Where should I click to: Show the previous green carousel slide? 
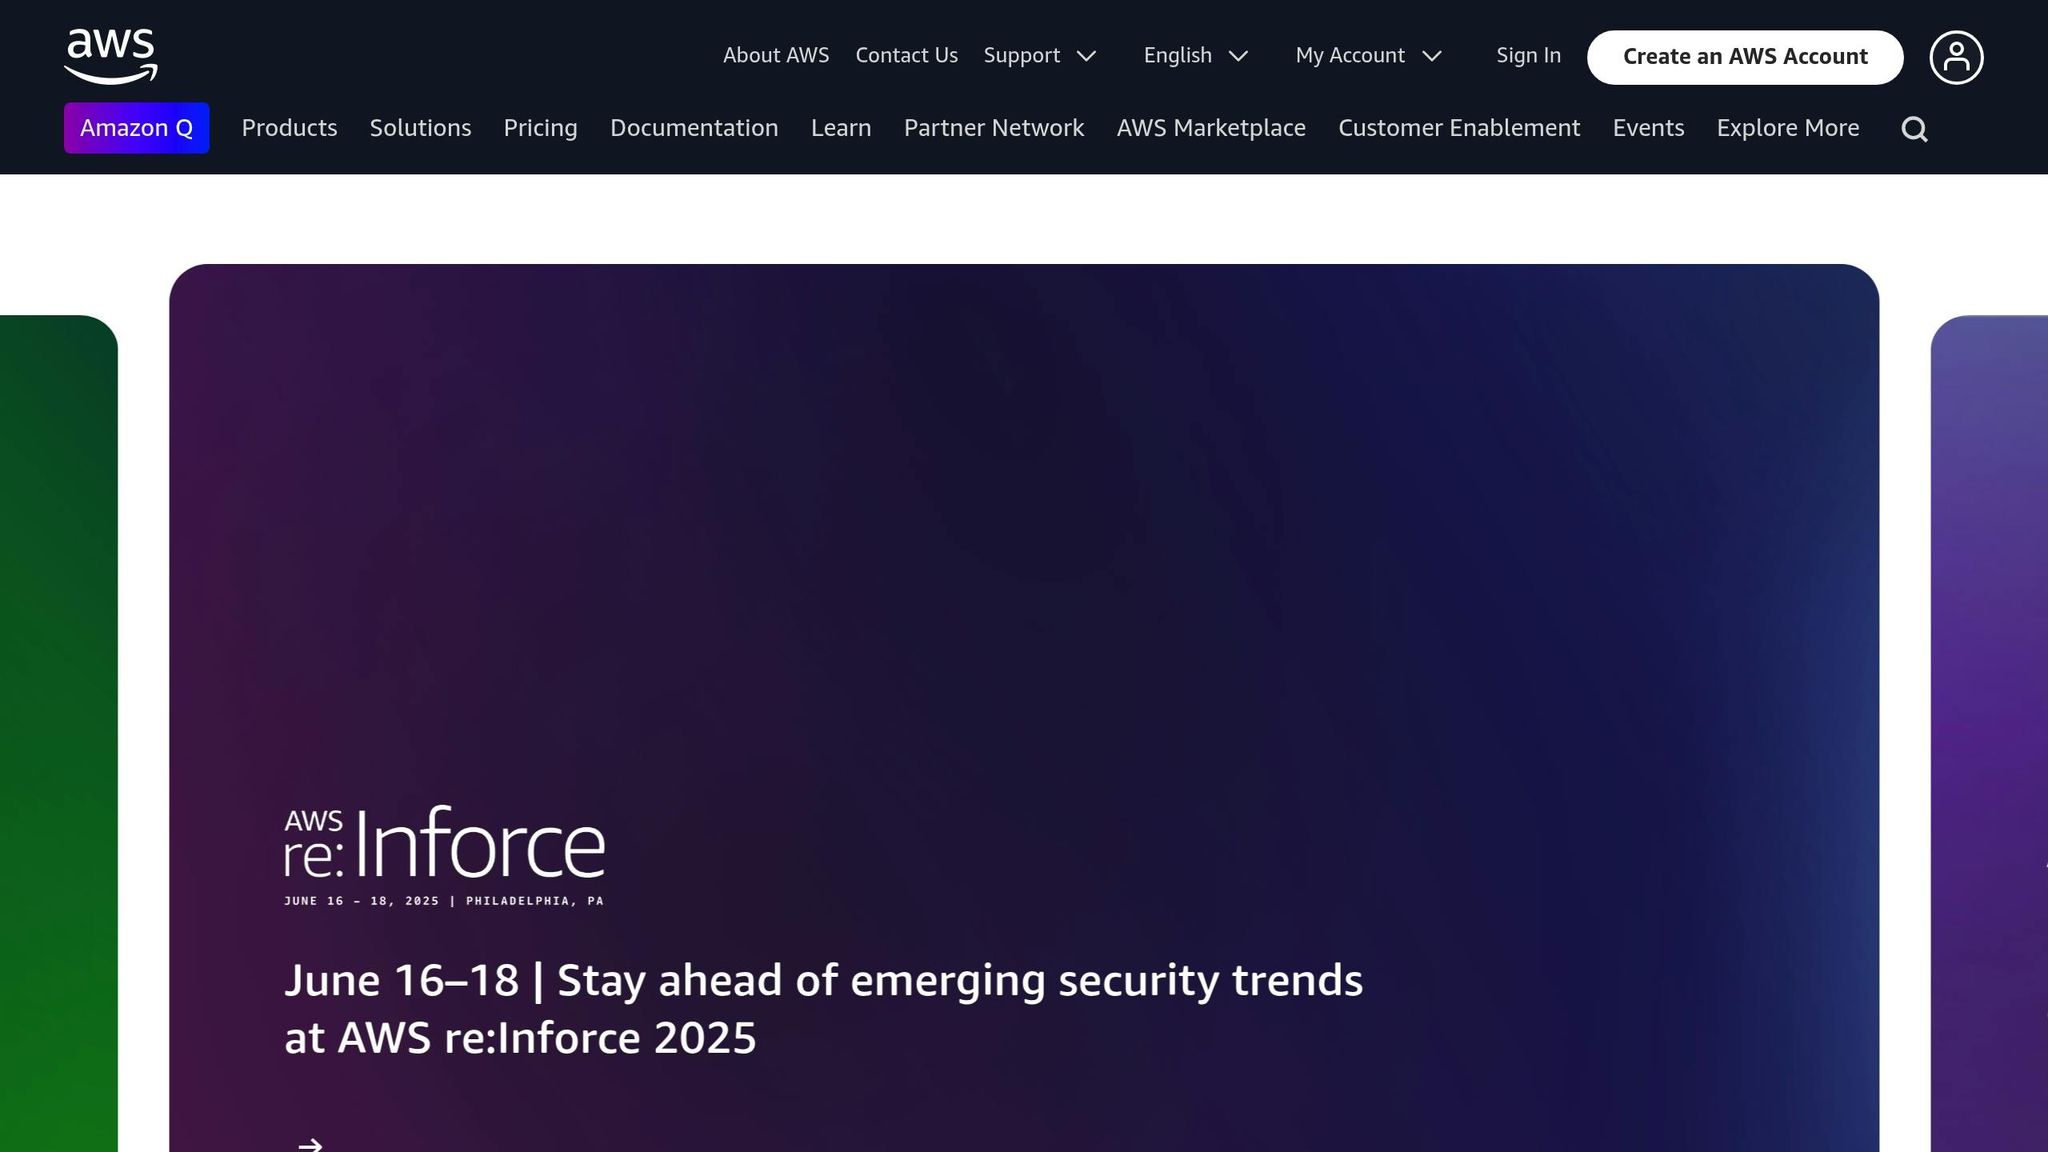tap(58, 730)
